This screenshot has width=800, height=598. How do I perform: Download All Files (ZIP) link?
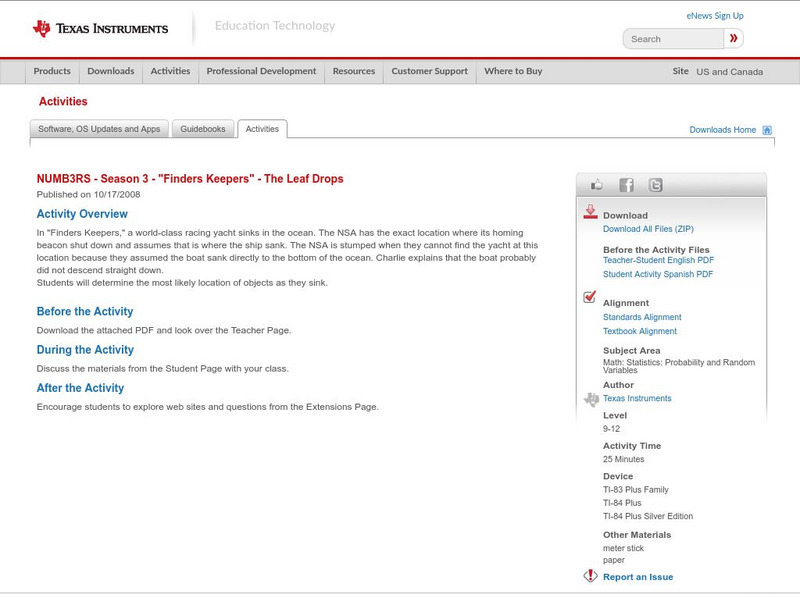coord(649,229)
